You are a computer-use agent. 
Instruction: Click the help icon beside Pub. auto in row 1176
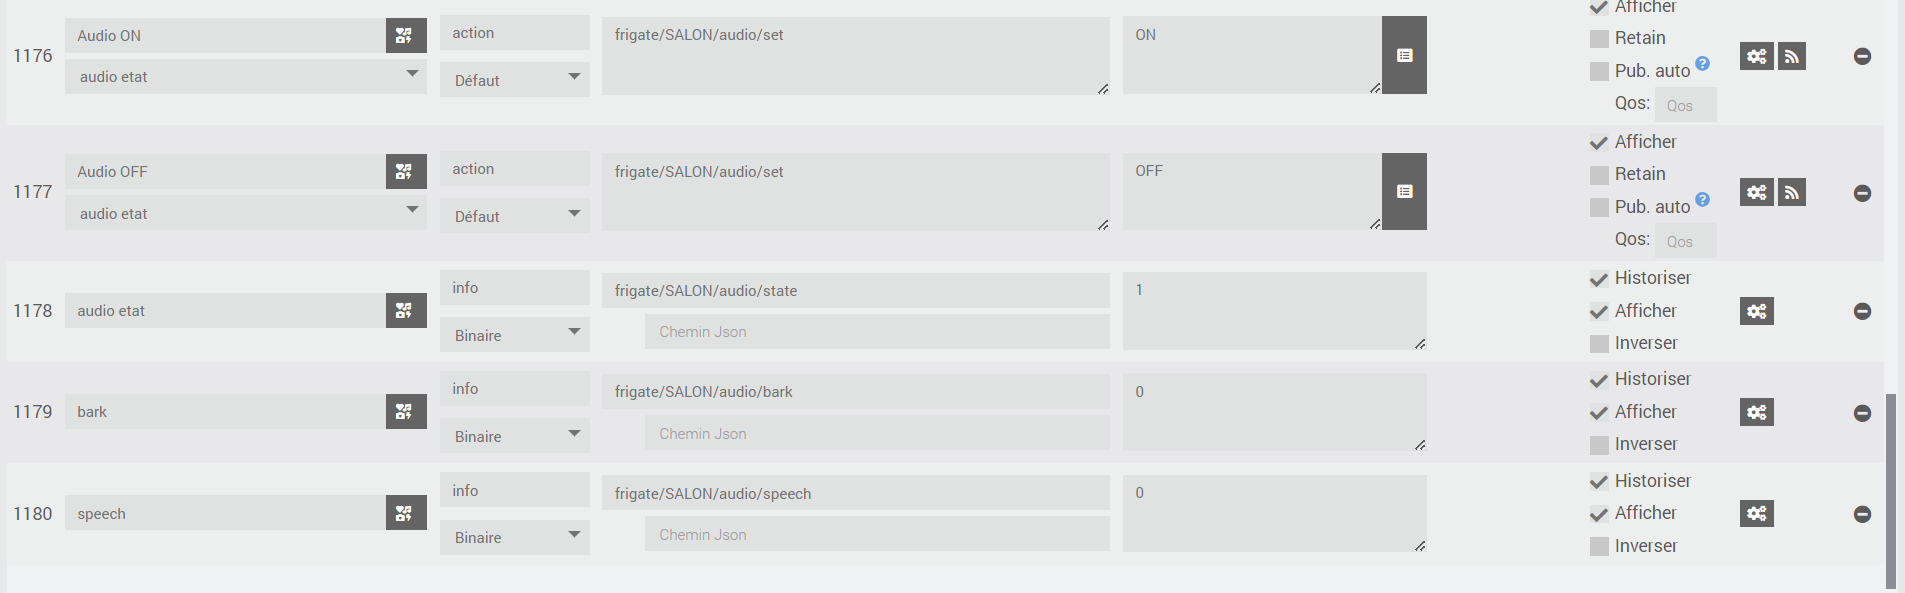coord(1702,64)
